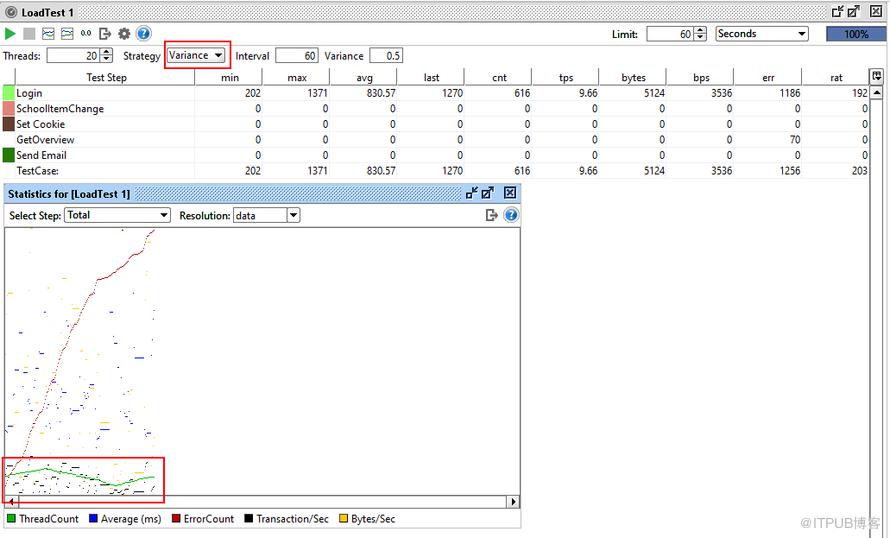Click table column settings icon beside rat
The width and height of the screenshot is (890, 538).
point(876,76)
